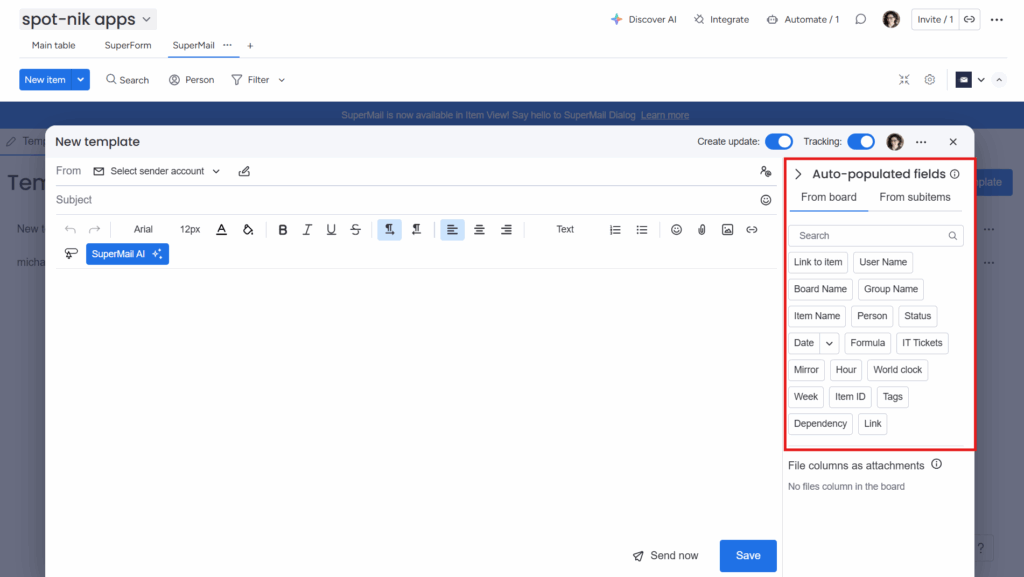Toggle italic formatting
1024x577 pixels.
307,230
